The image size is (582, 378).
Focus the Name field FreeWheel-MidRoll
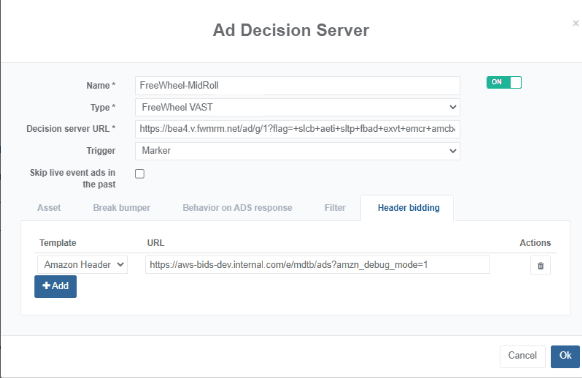coord(298,85)
